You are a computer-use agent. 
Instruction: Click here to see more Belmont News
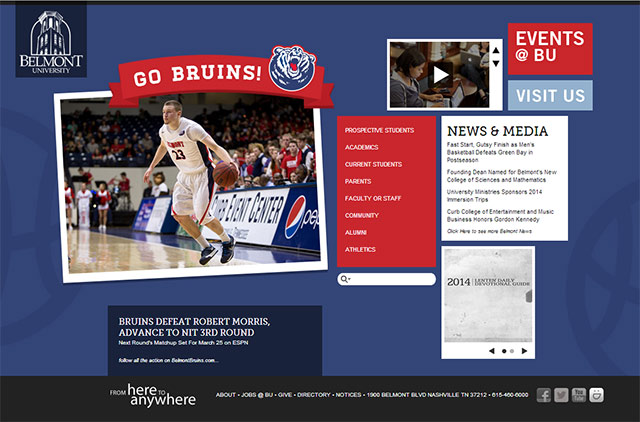coord(489,231)
